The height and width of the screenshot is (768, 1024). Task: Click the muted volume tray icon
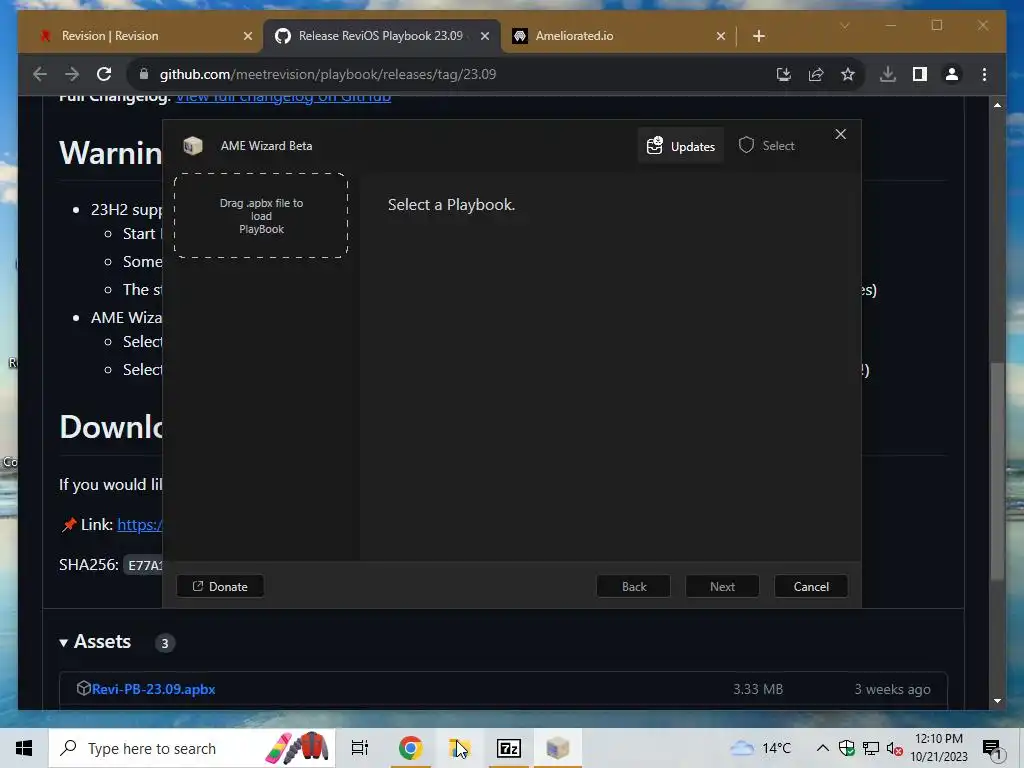895,748
